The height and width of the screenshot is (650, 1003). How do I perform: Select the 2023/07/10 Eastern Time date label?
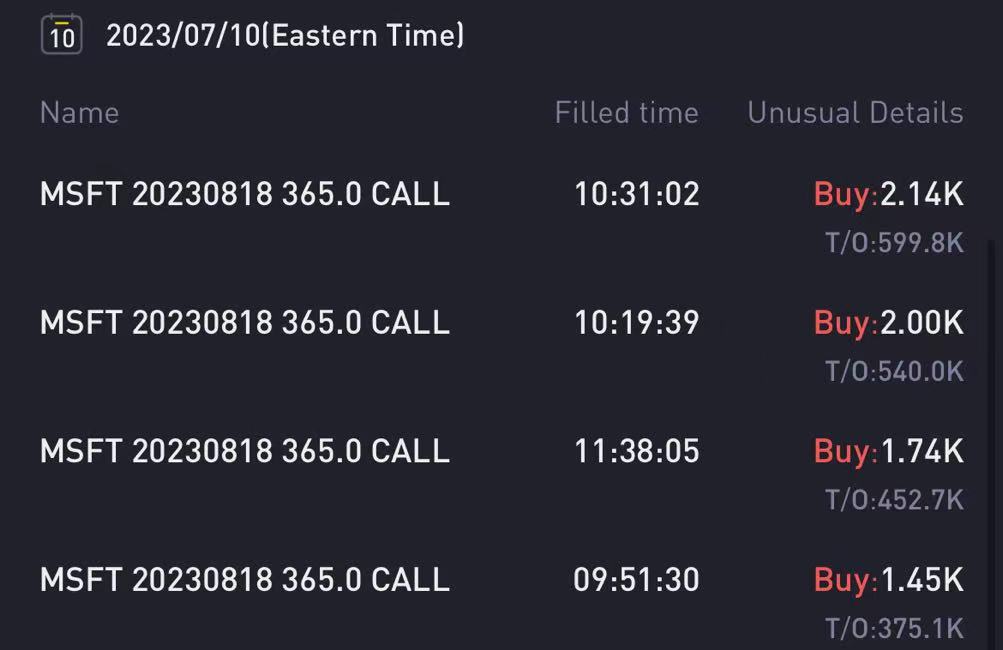pyautogui.click(x=285, y=35)
